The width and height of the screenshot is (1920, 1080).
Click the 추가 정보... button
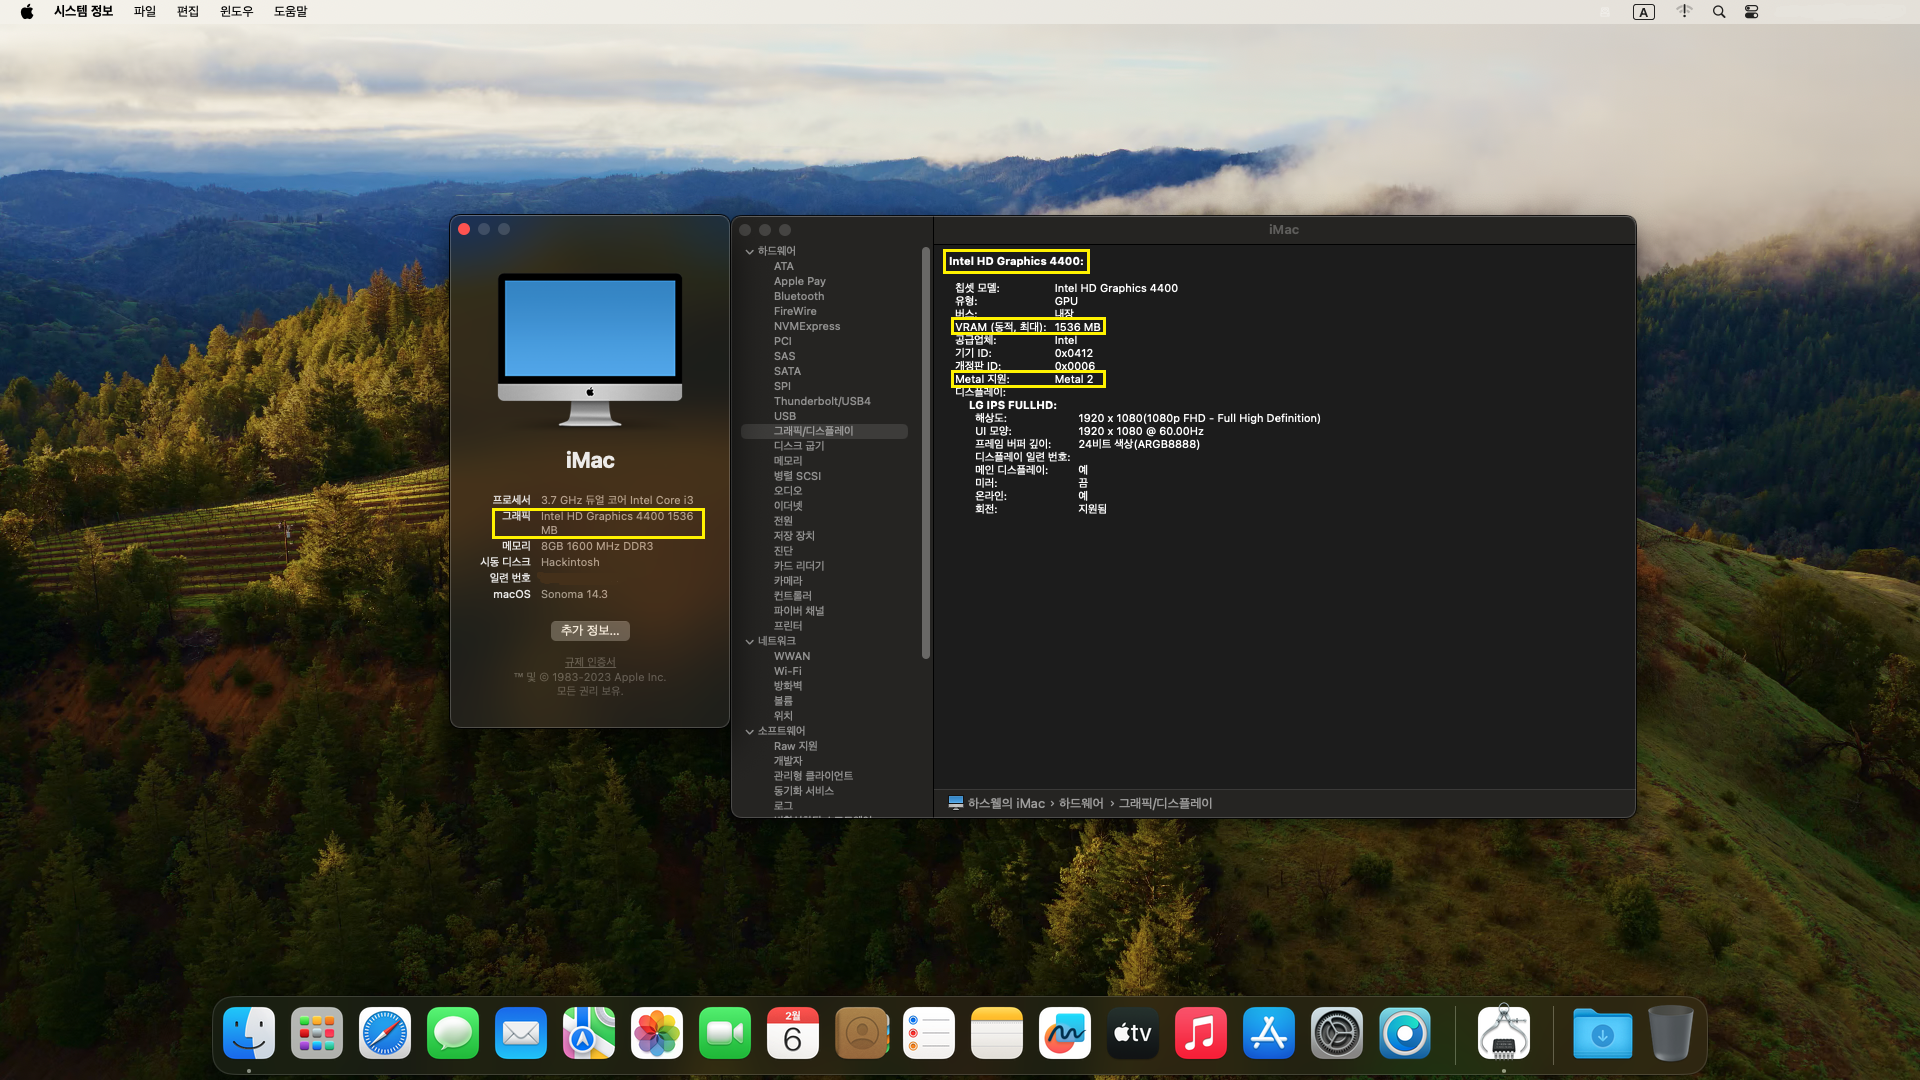(590, 631)
